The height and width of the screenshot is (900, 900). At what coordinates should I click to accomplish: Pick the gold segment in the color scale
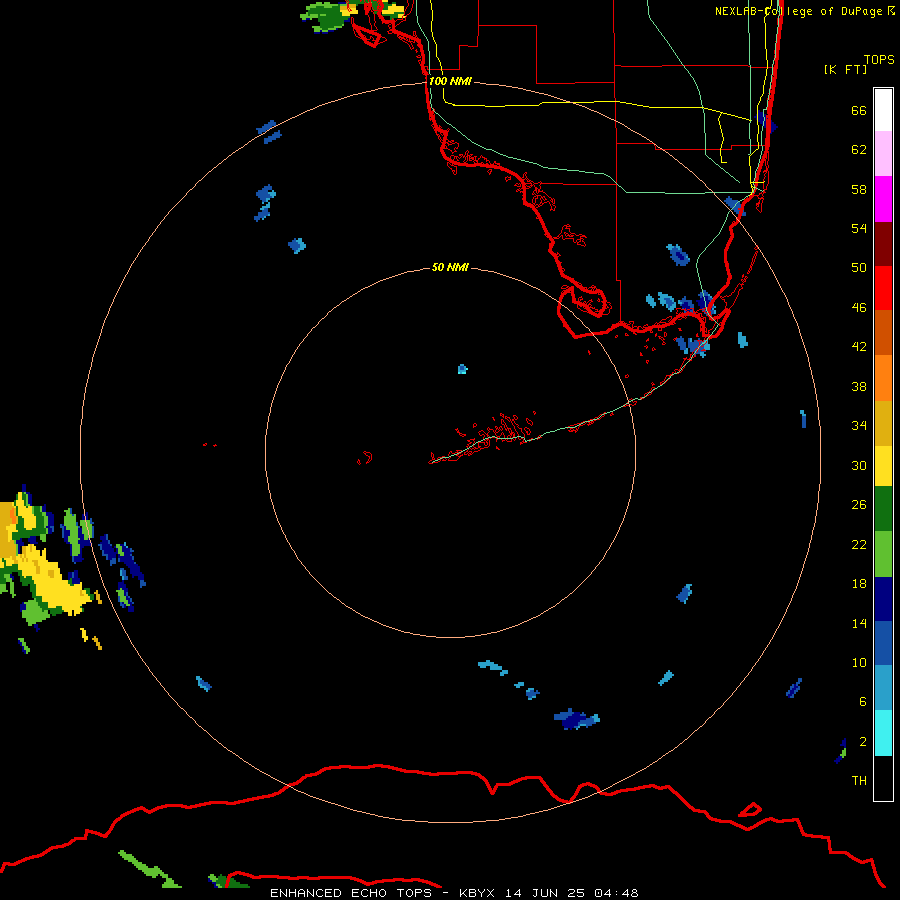883,423
